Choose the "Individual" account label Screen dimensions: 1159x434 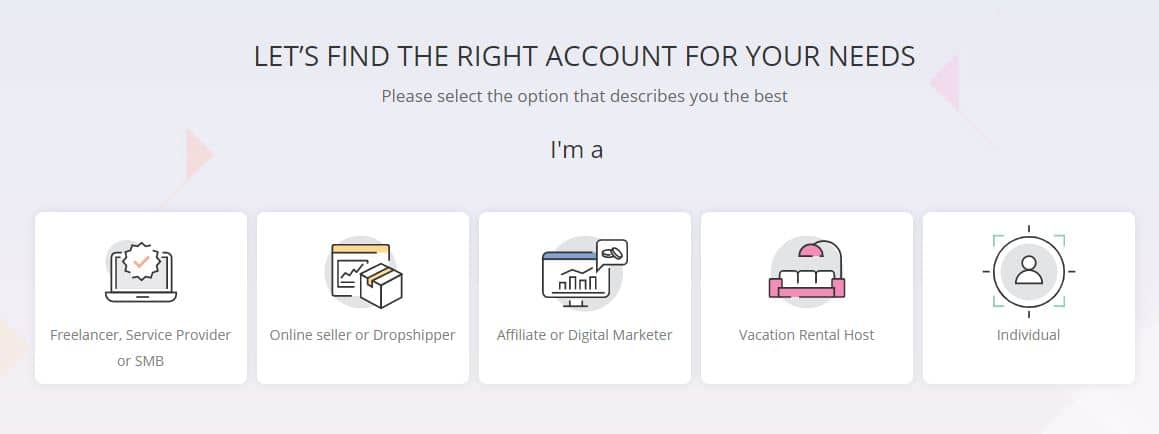pyautogui.click(x=1028, y=335)
